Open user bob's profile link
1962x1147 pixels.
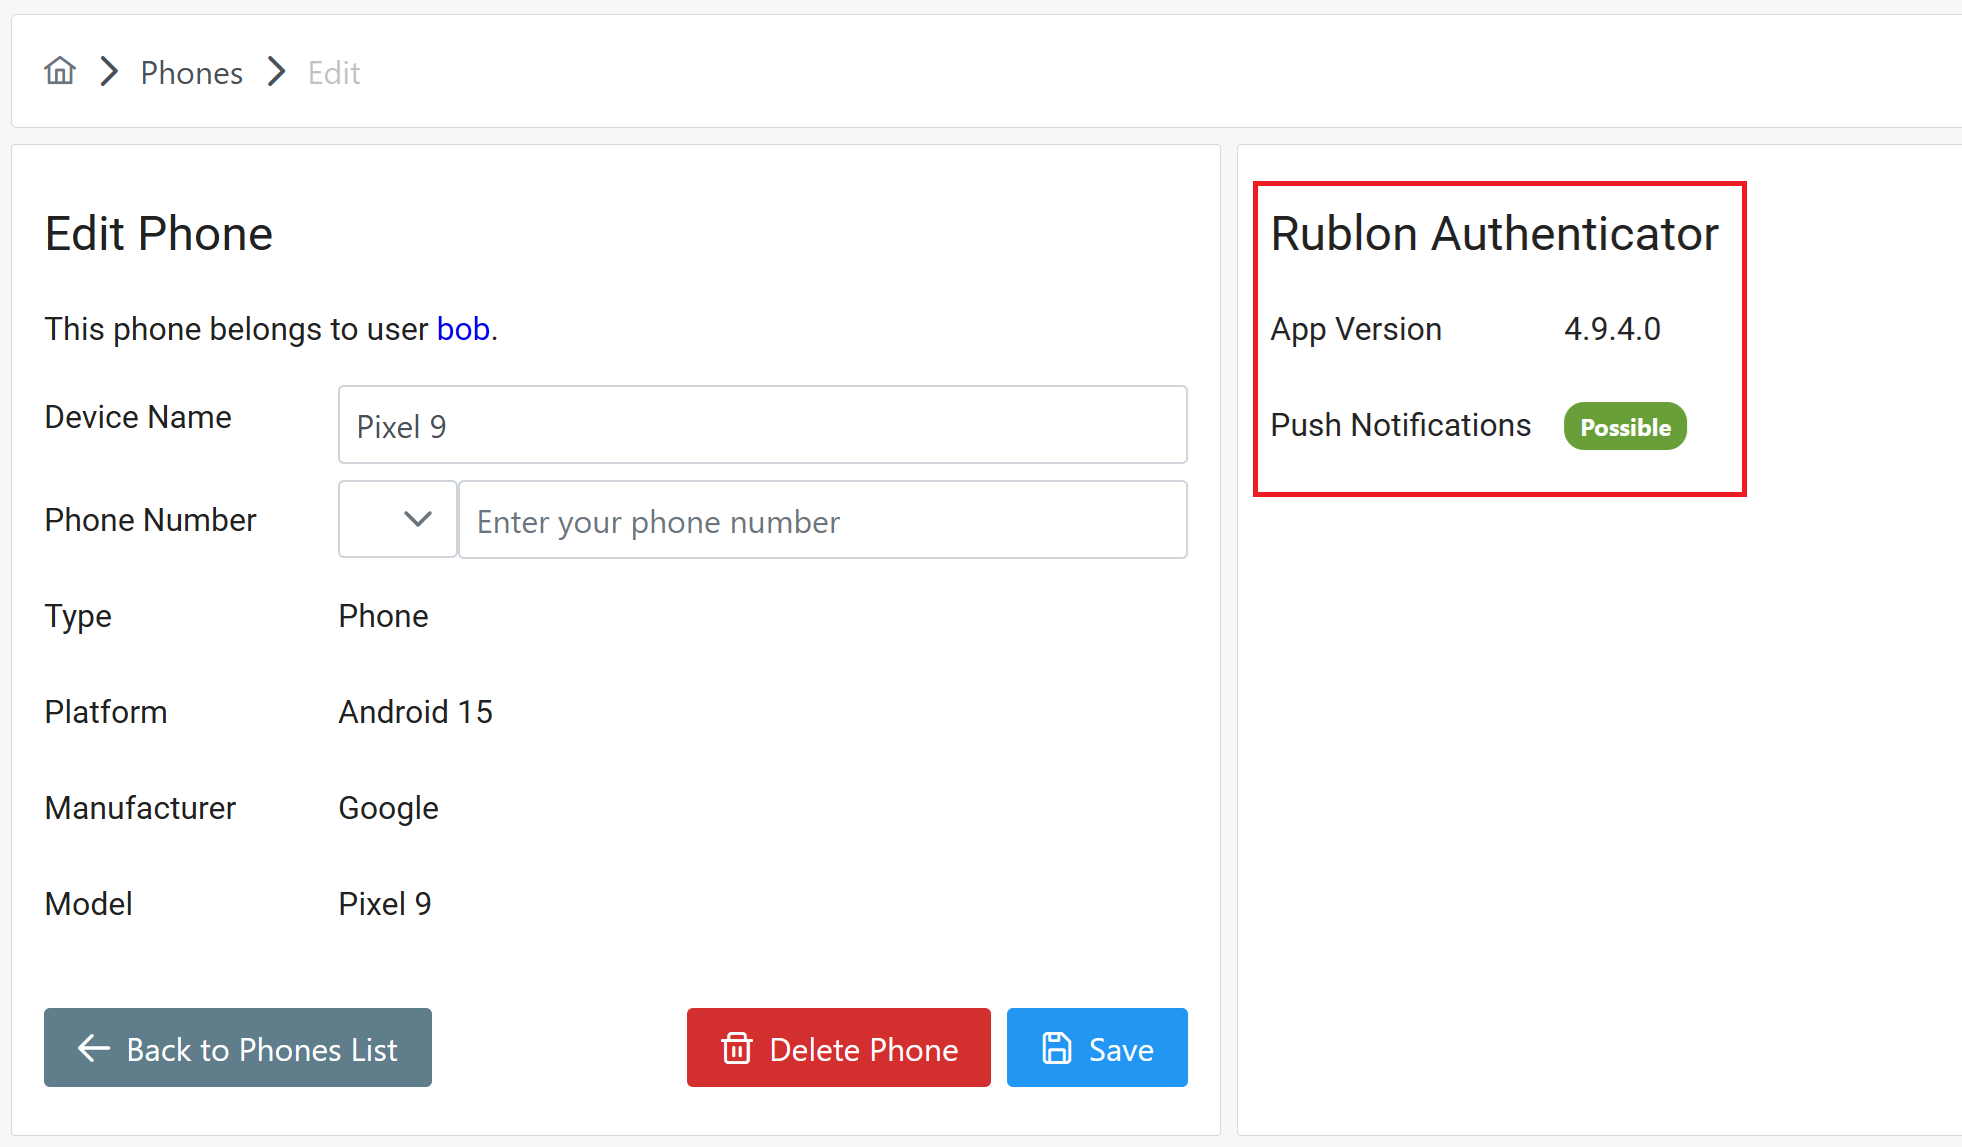point(463,329)
